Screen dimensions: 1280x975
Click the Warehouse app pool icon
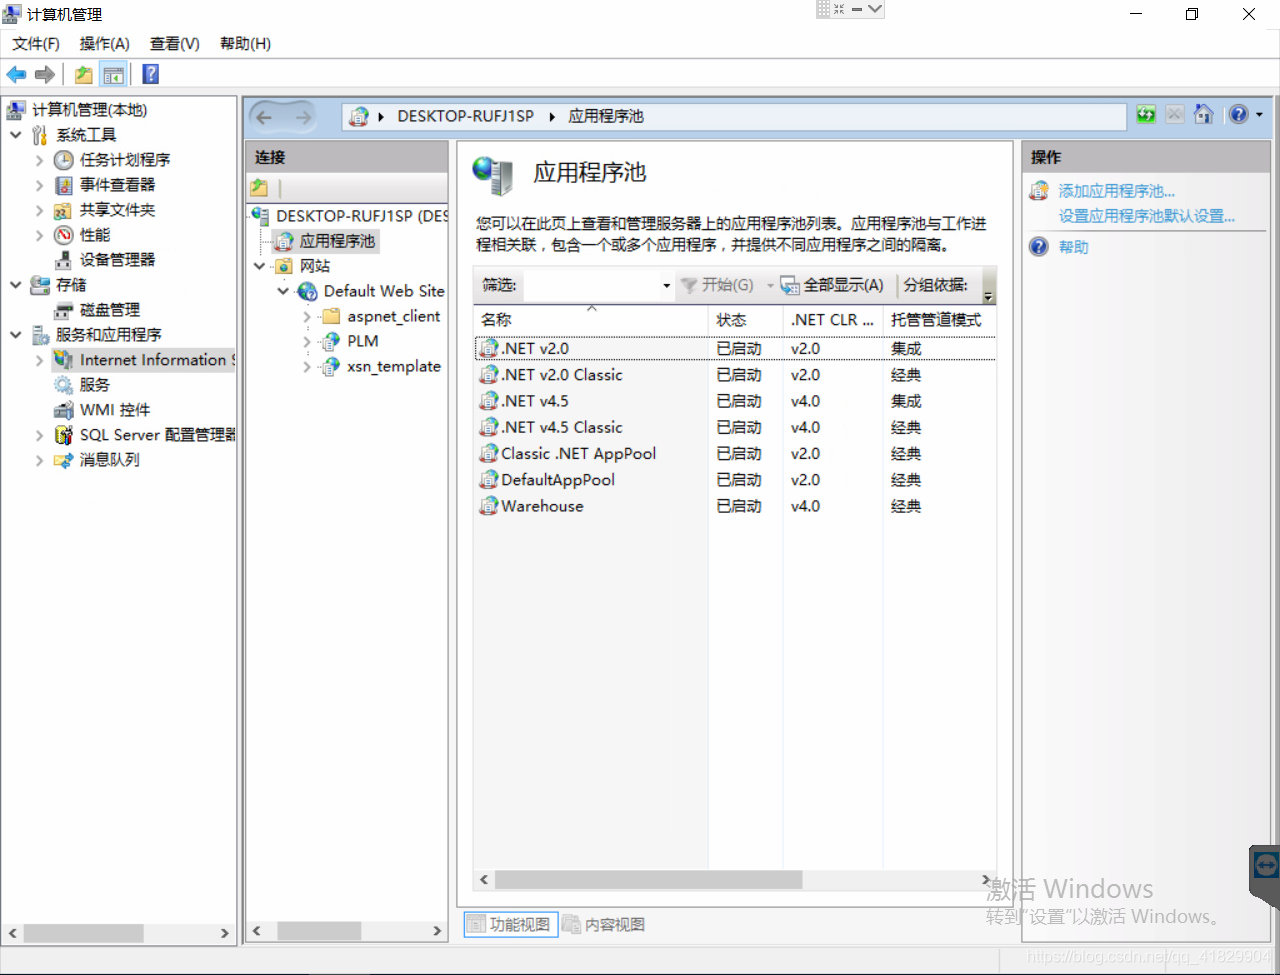(488, 506)
